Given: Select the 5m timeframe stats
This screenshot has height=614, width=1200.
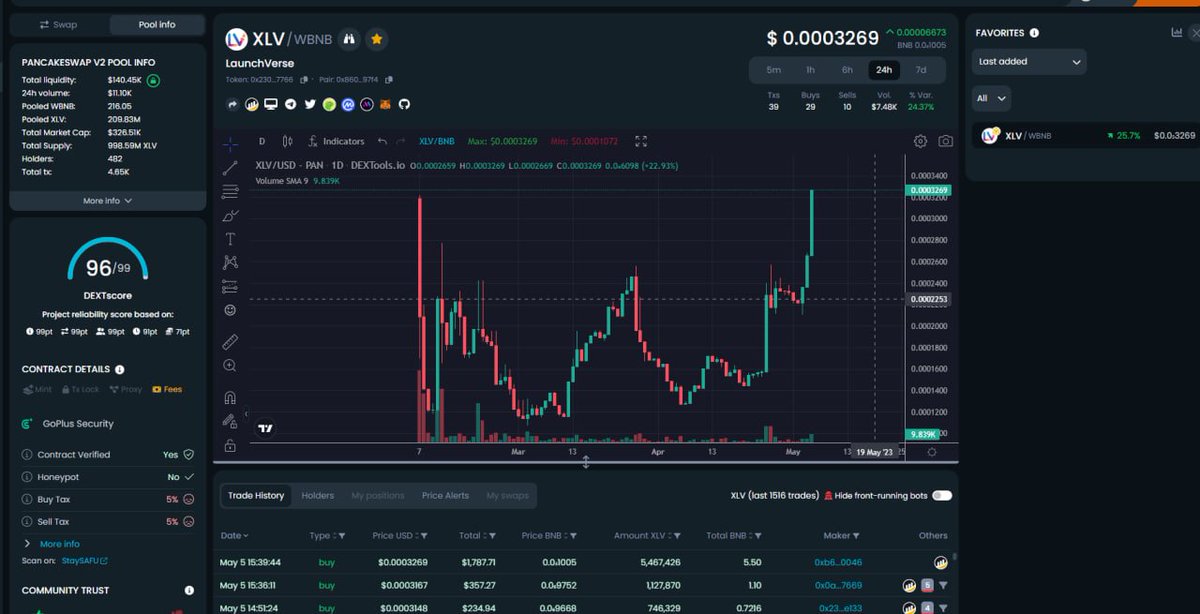Looking at the screenshot, I should [x=774, y=70].
